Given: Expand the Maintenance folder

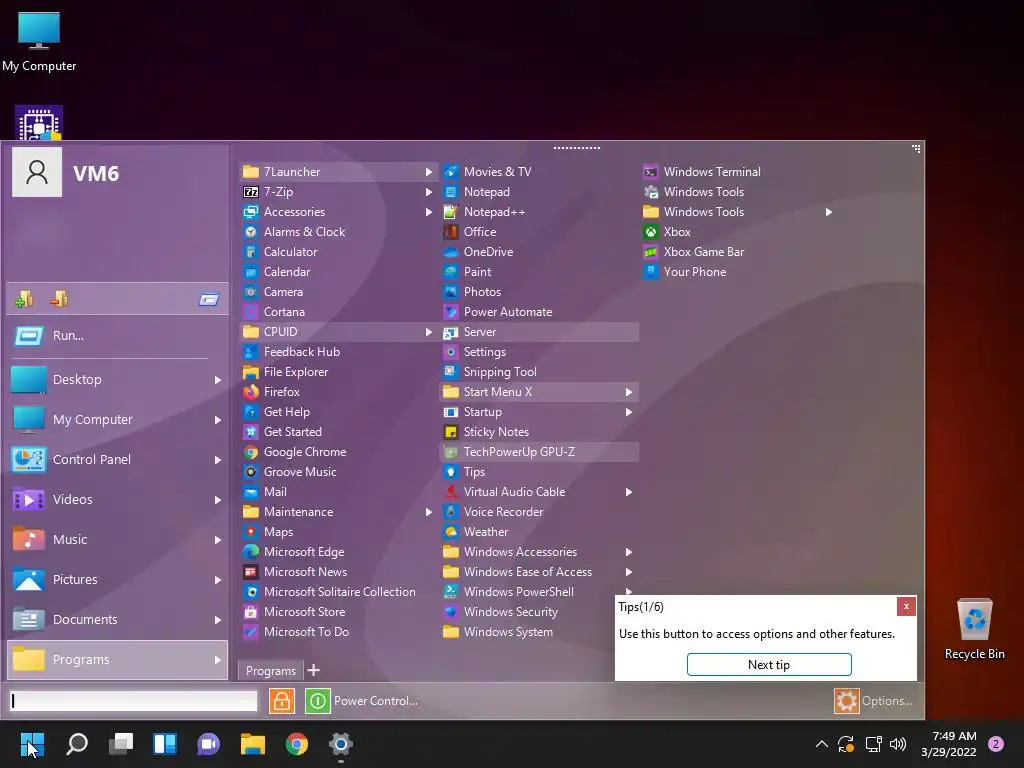Looking at the screenshot, I should (x=337, y=512).
